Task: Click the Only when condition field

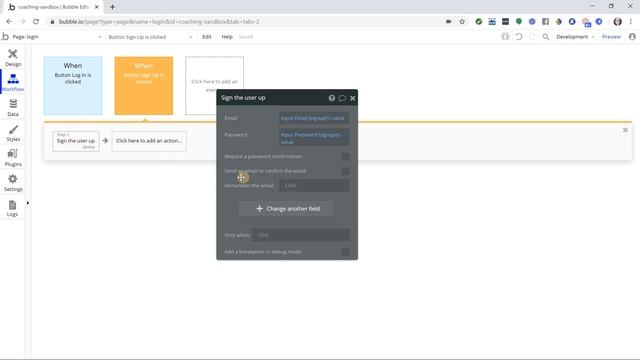Action: click(300, 235)
